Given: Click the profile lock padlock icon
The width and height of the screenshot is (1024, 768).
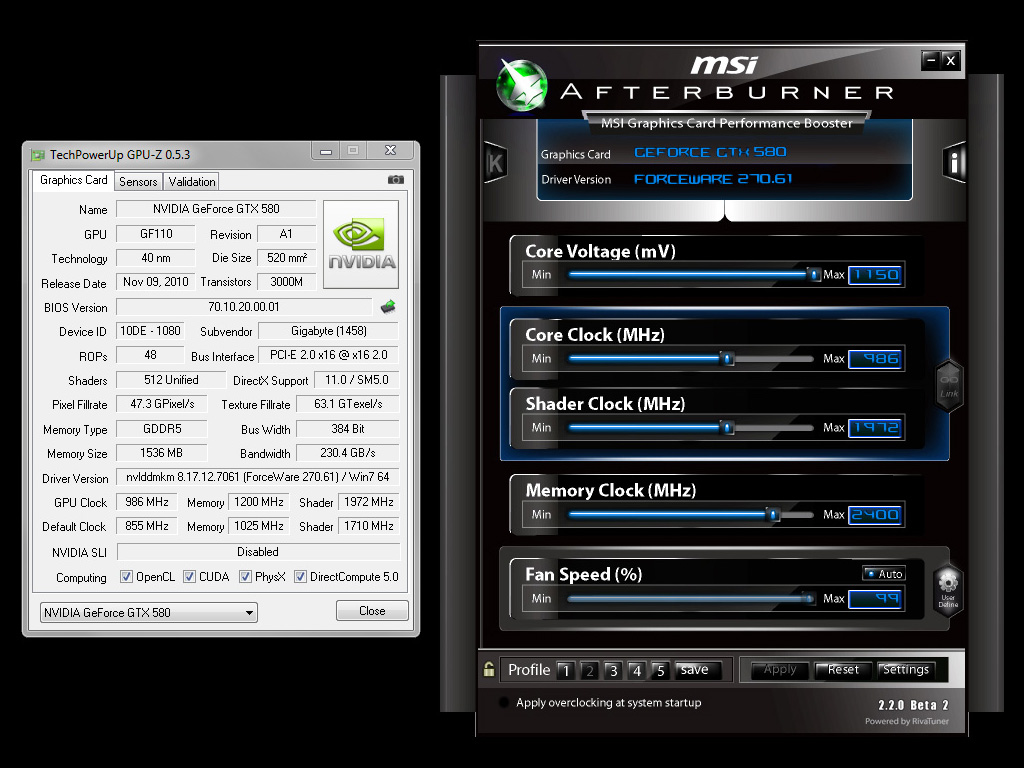Looking at the screenshot, I should pos(488,669).
